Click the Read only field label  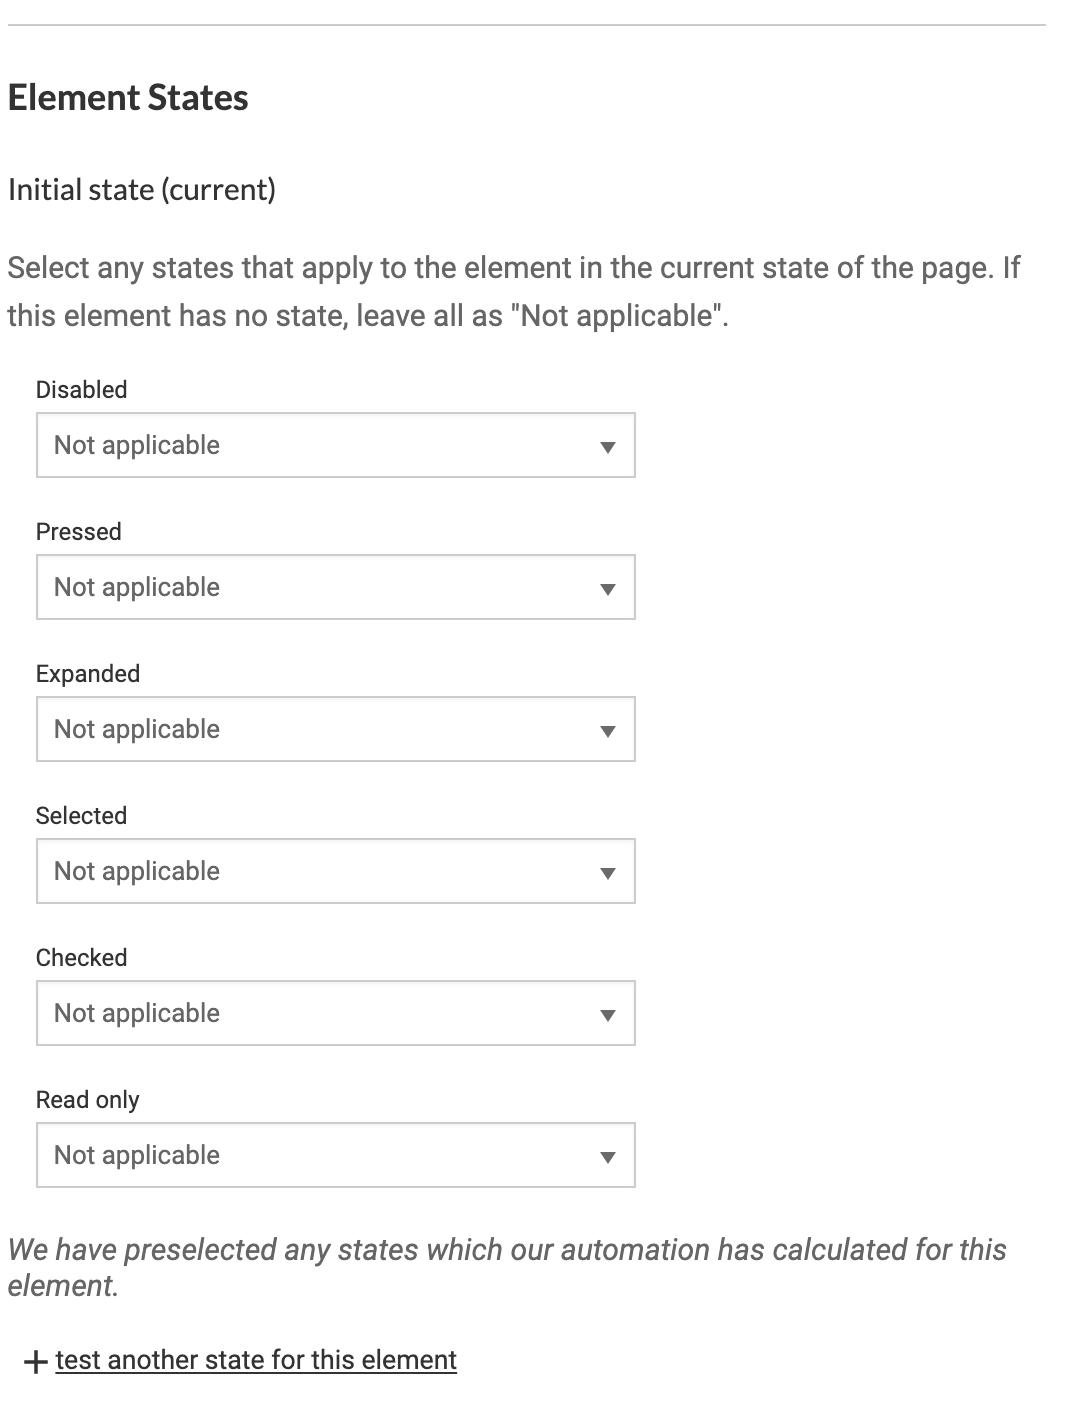point(87,1099)
